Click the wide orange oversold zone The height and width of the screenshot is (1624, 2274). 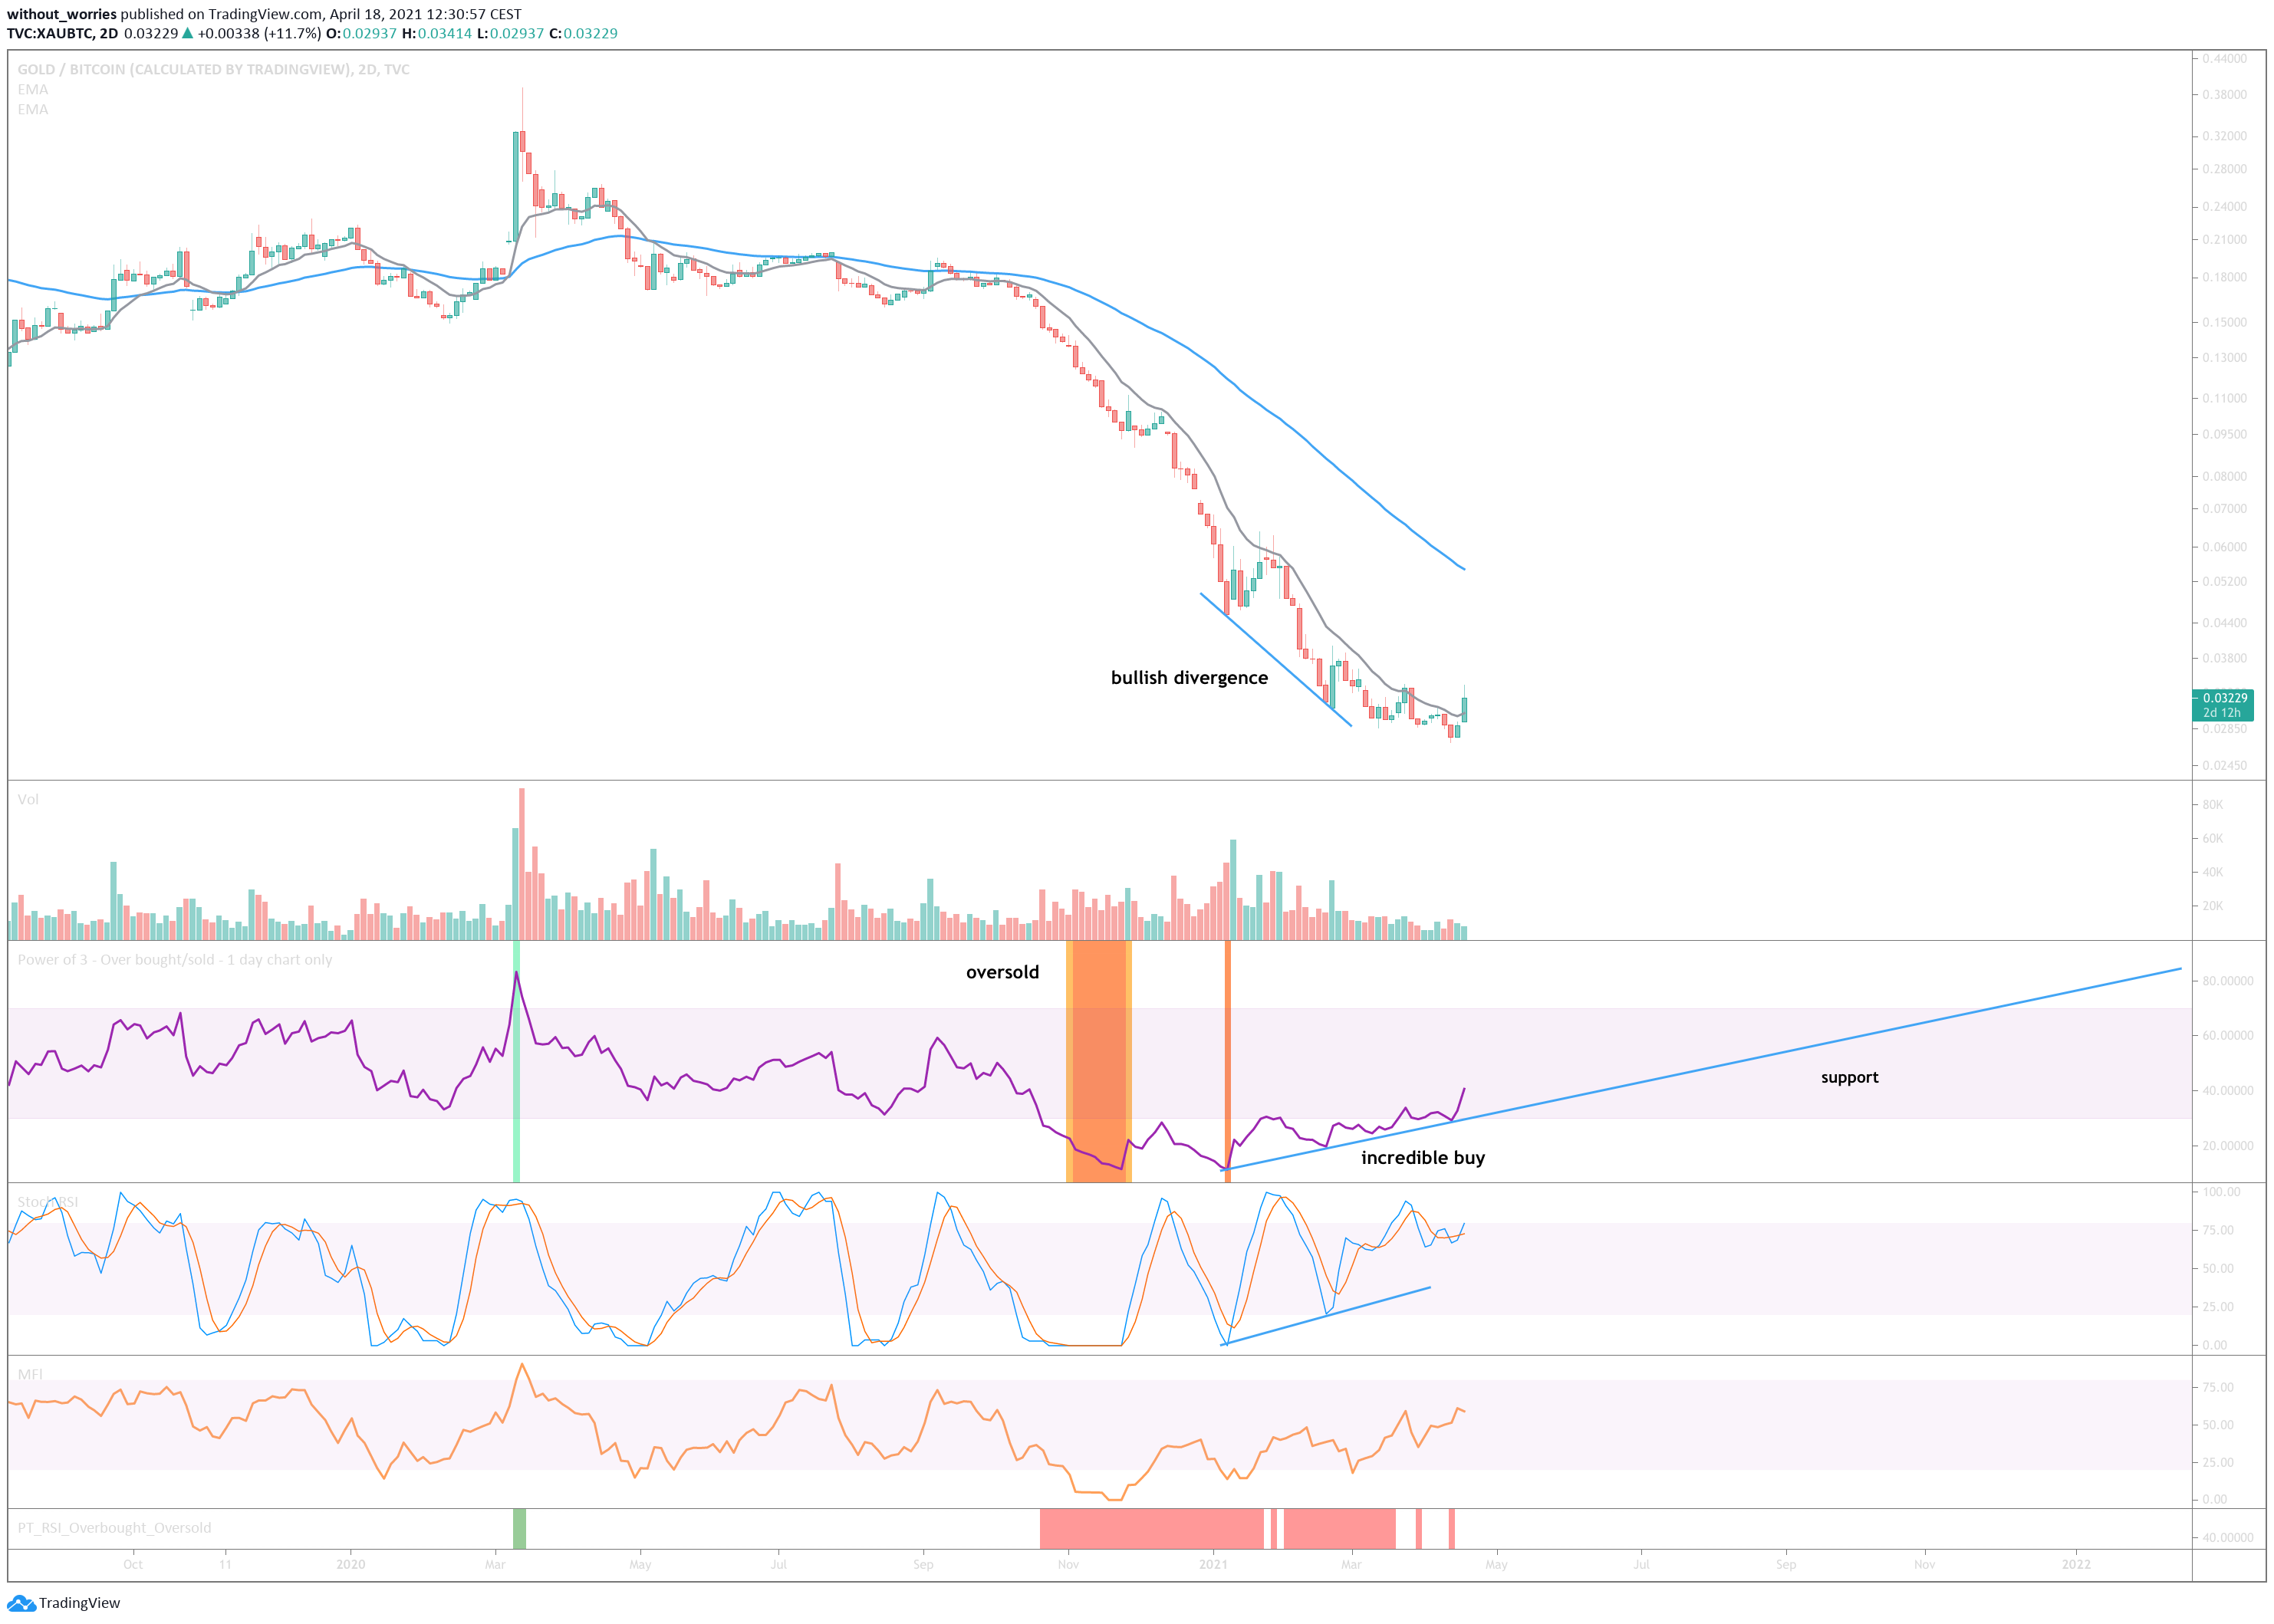[x=1098, y=1061]
